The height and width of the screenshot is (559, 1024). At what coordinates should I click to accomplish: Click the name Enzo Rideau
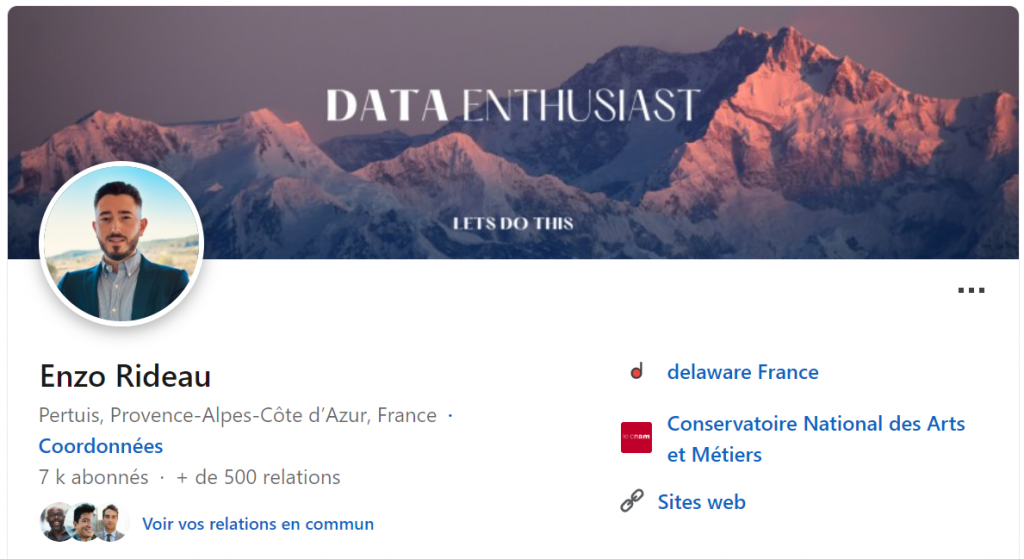point(125,377)
